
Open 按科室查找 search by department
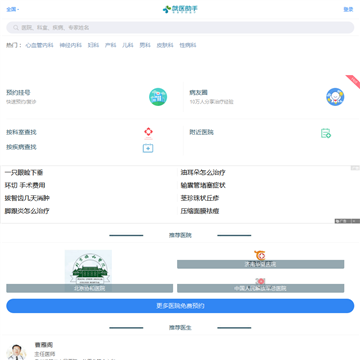coord(21,132)
